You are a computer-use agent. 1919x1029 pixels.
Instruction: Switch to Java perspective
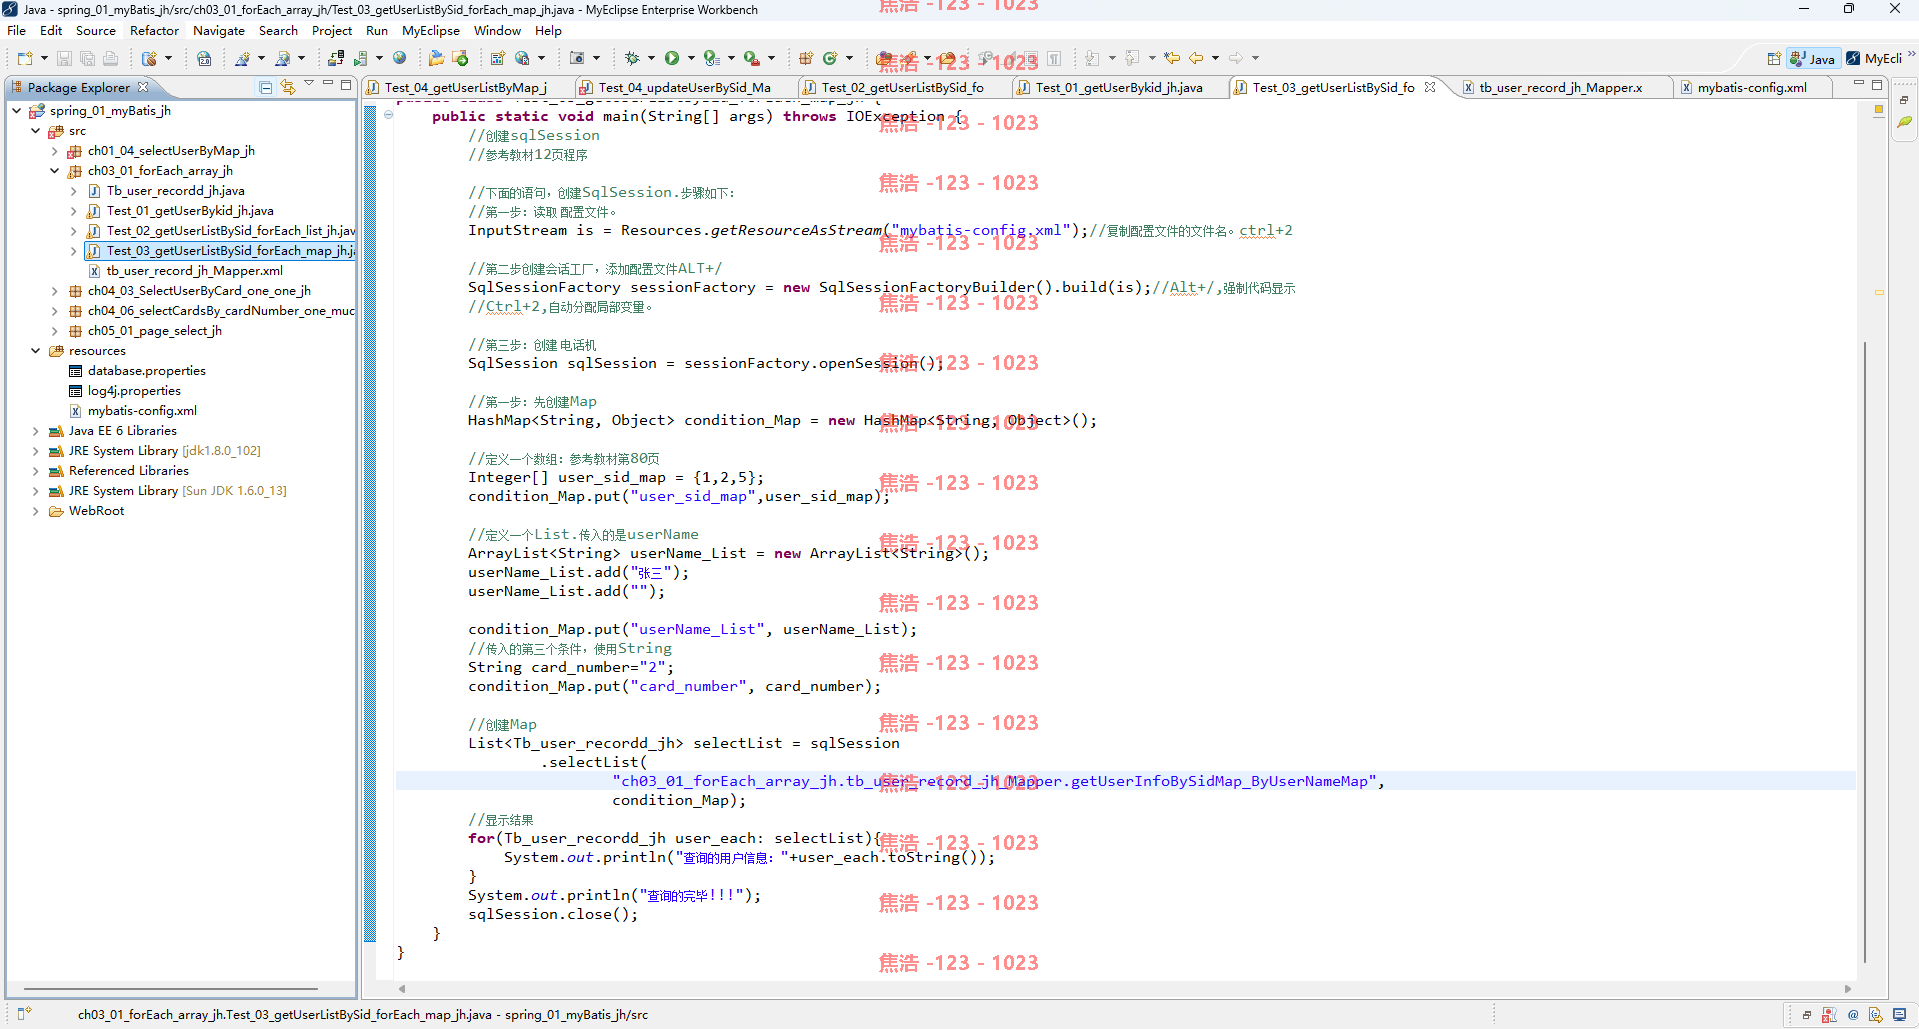point(1813,59)
